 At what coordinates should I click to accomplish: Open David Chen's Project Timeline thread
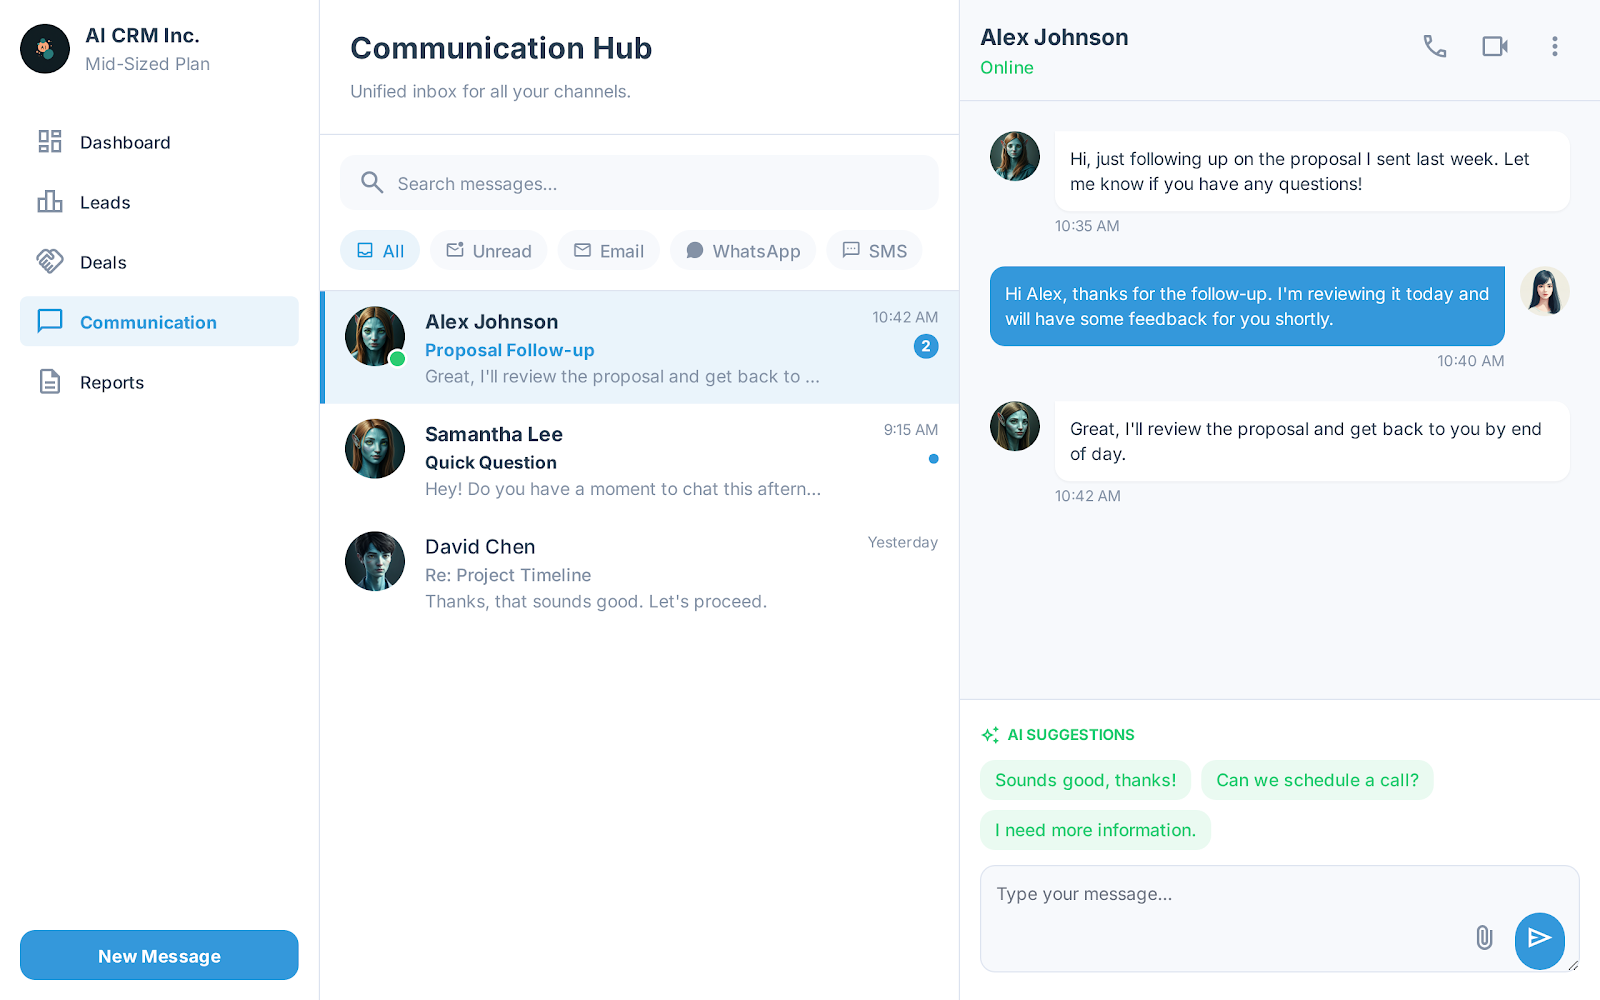tap(640, 573)
